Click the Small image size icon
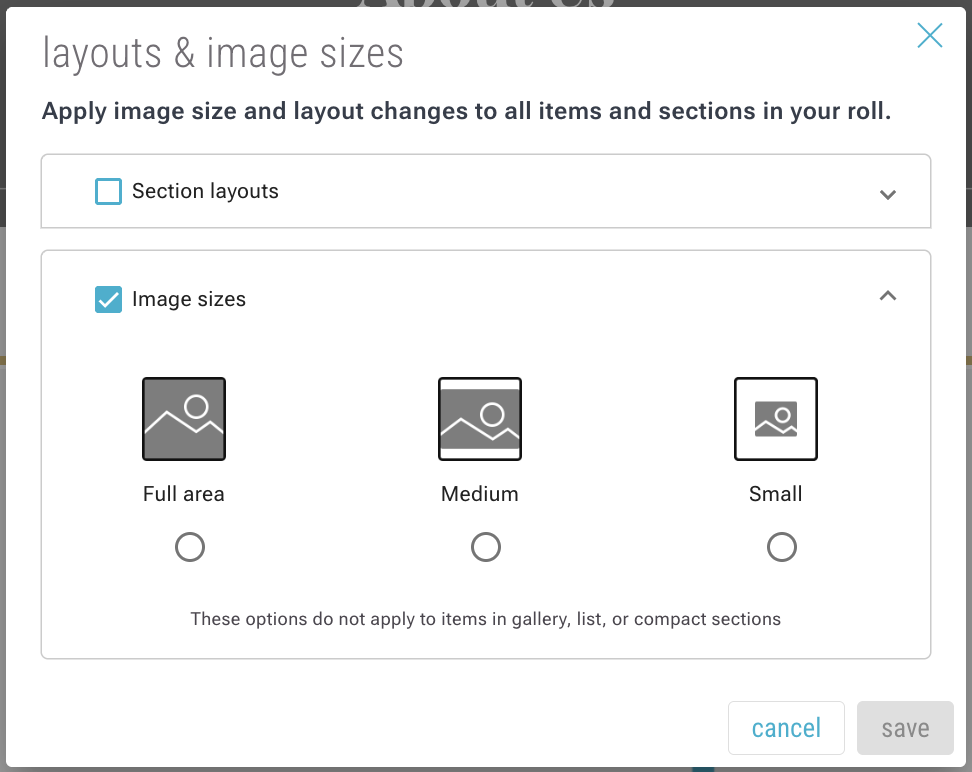 click(776, 419)
